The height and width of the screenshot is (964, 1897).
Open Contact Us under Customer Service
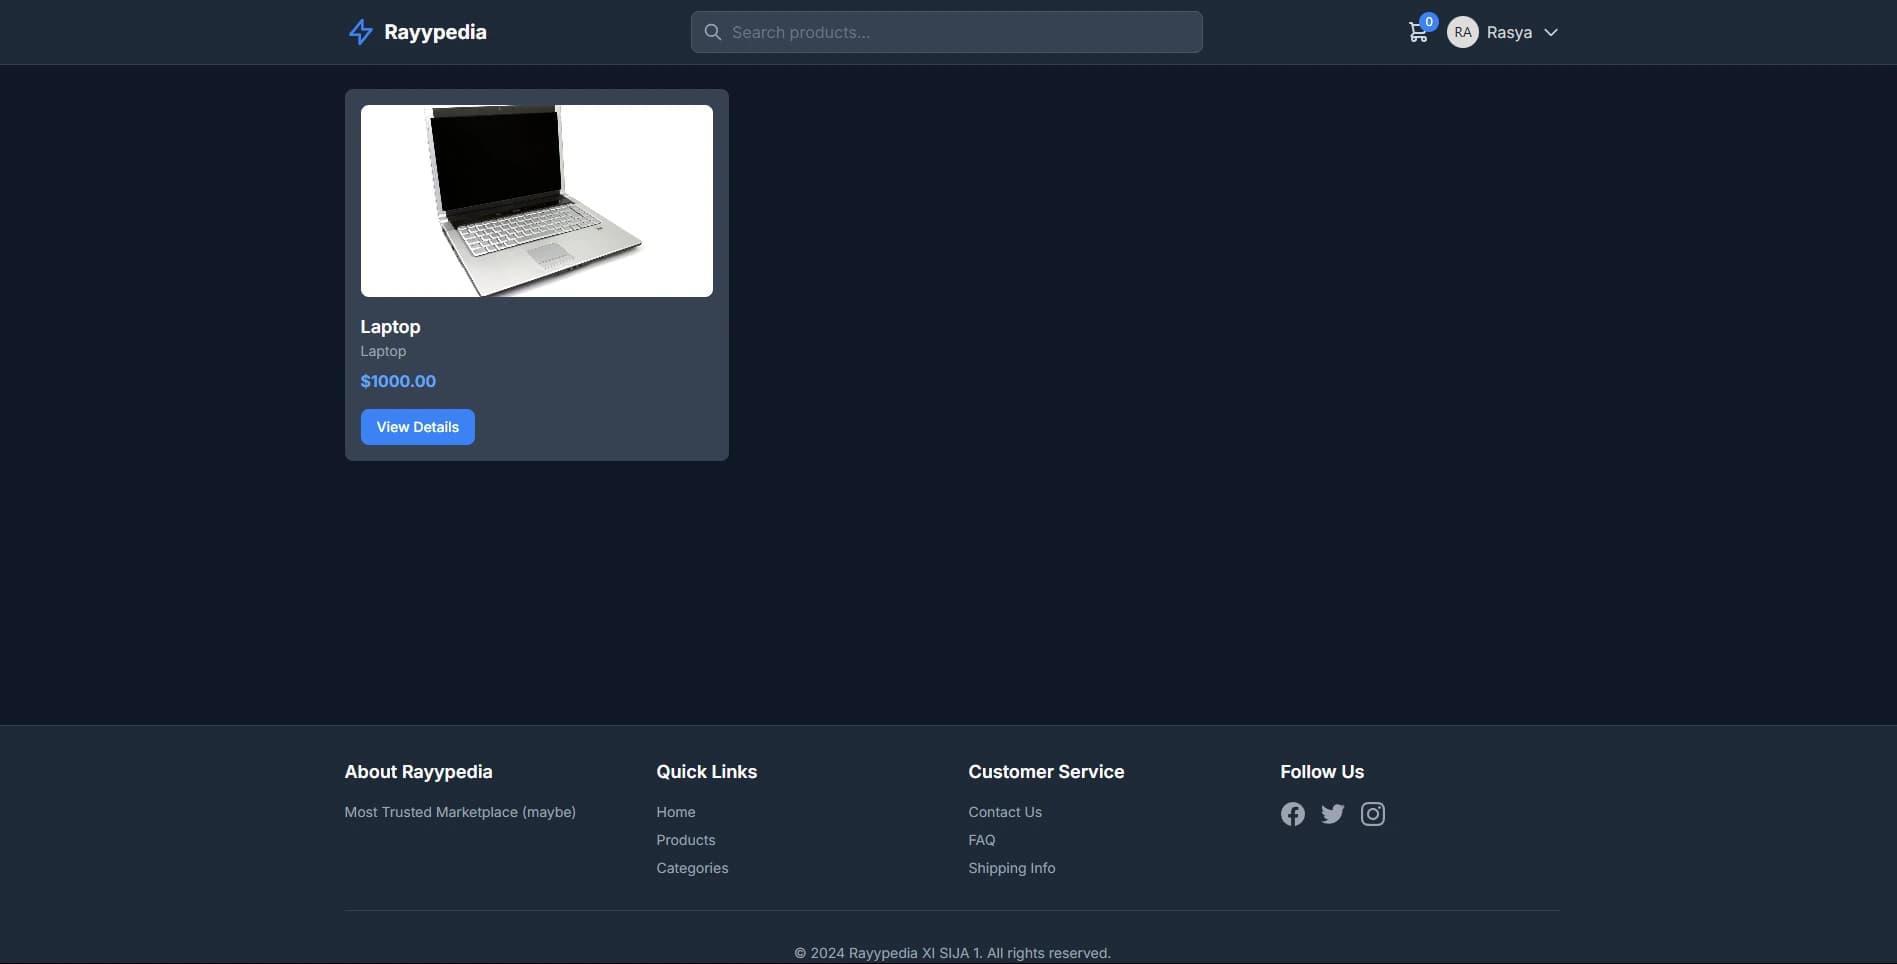click(x=1005, y=811)
